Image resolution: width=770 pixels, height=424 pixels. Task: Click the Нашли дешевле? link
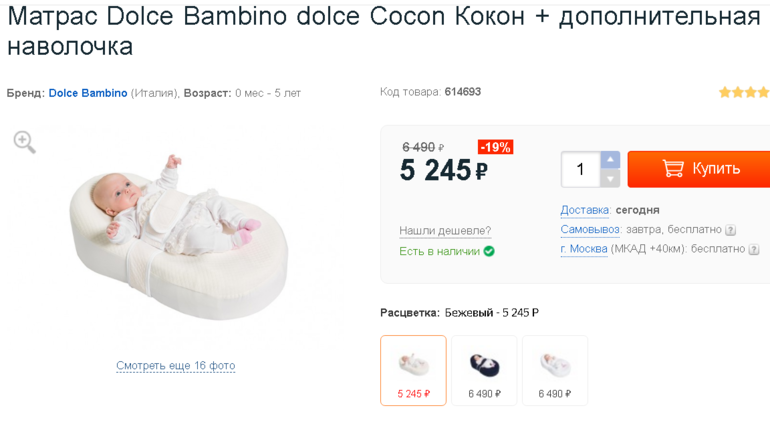(x=445, y=231)
